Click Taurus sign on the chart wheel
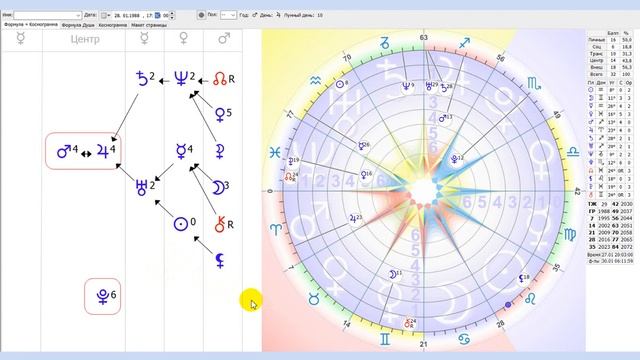The width and height of the screenshot is (640, 360). tap(314, 299)
